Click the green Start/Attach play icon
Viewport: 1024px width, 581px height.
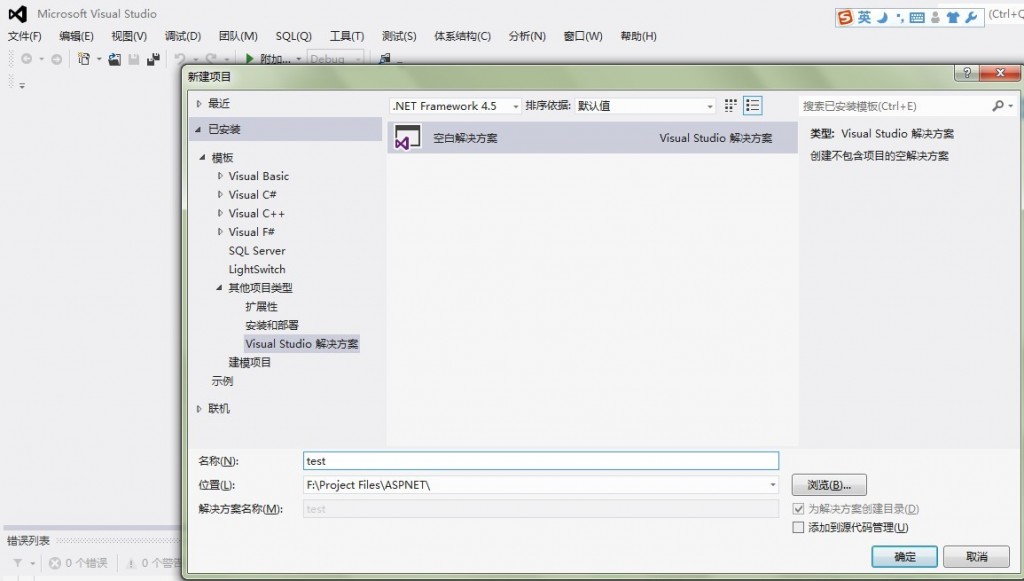249,59
